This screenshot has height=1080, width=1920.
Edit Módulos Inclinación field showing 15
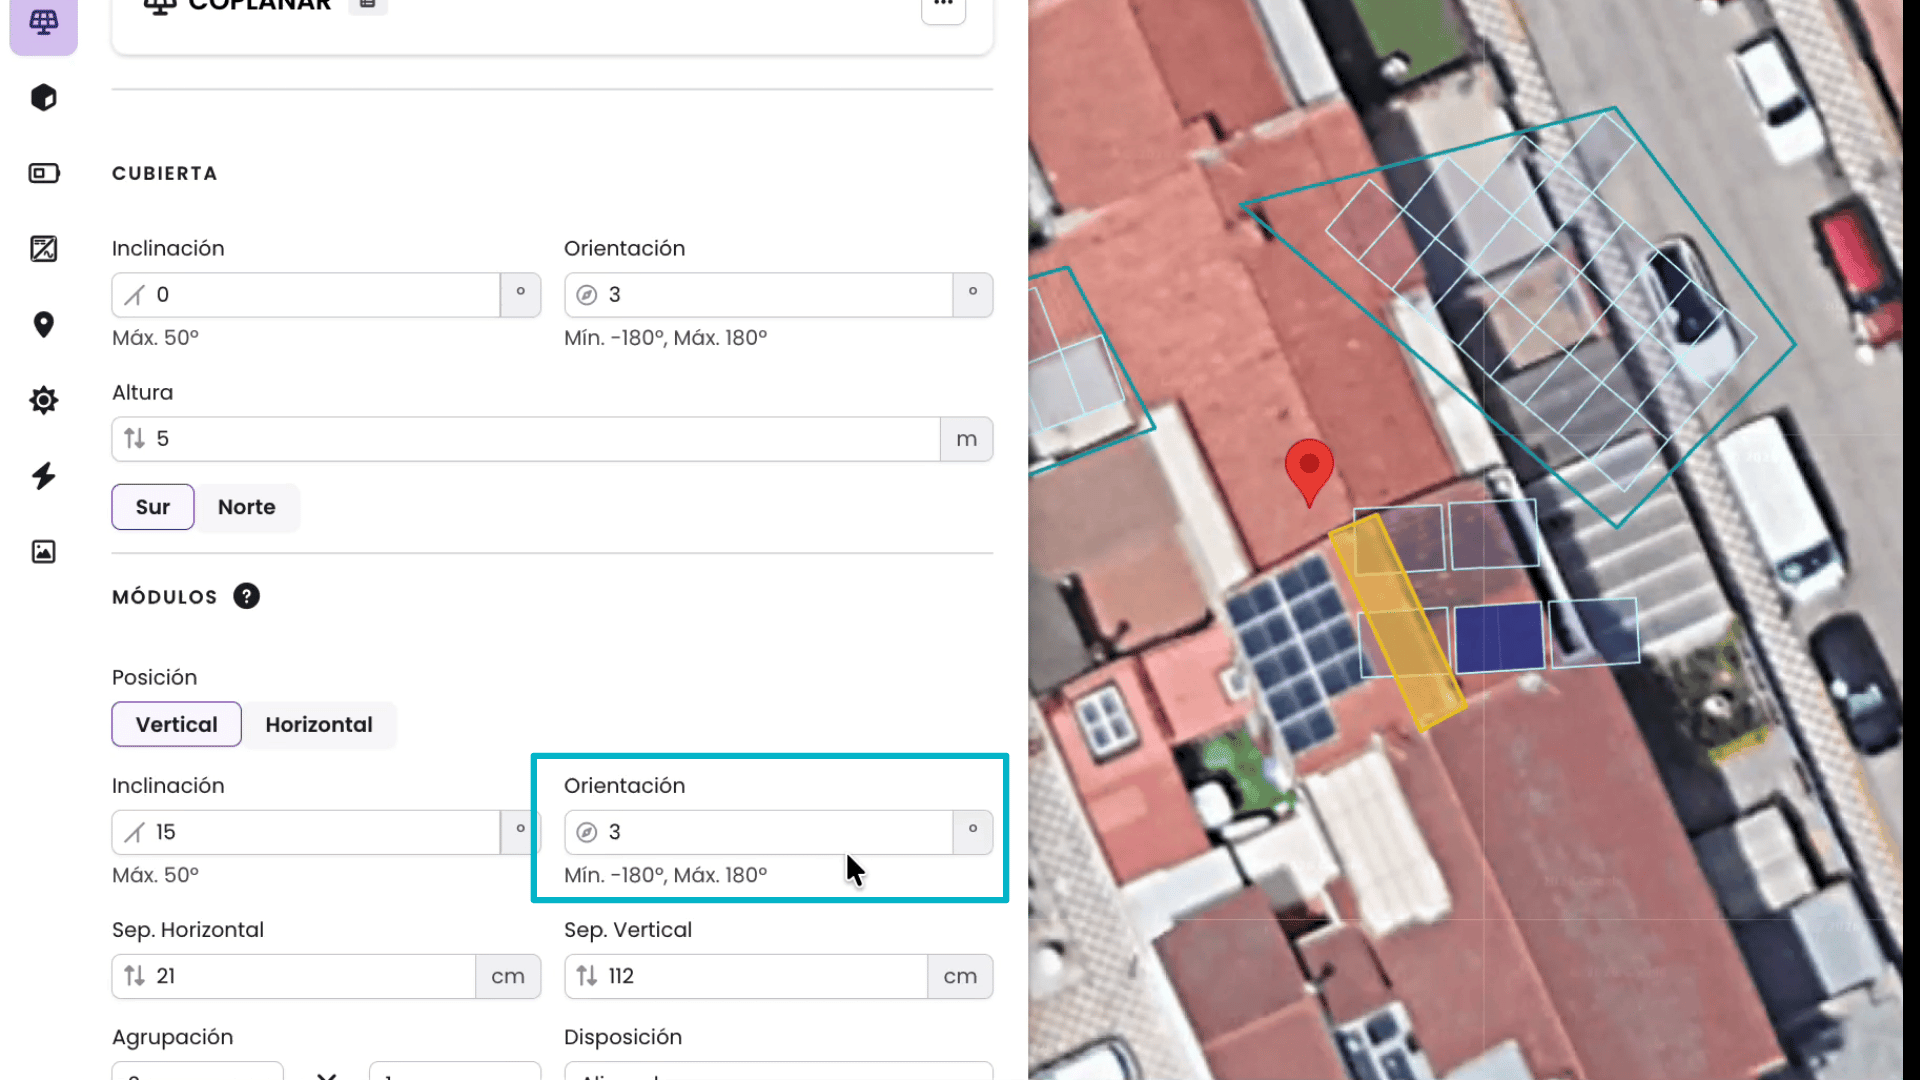[x=306, y=832]
